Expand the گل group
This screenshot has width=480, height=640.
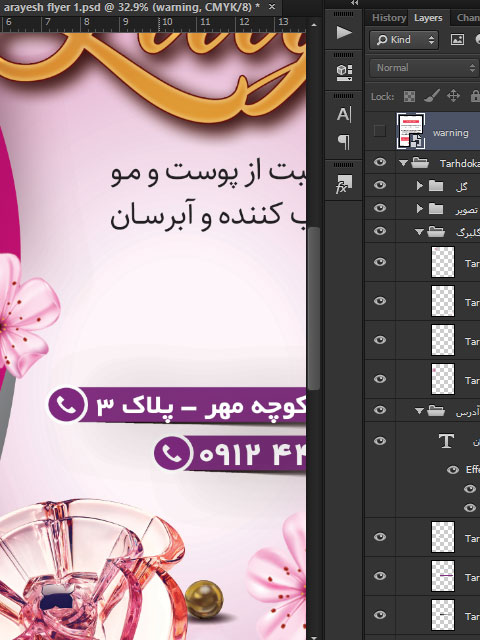click(420, 186)
